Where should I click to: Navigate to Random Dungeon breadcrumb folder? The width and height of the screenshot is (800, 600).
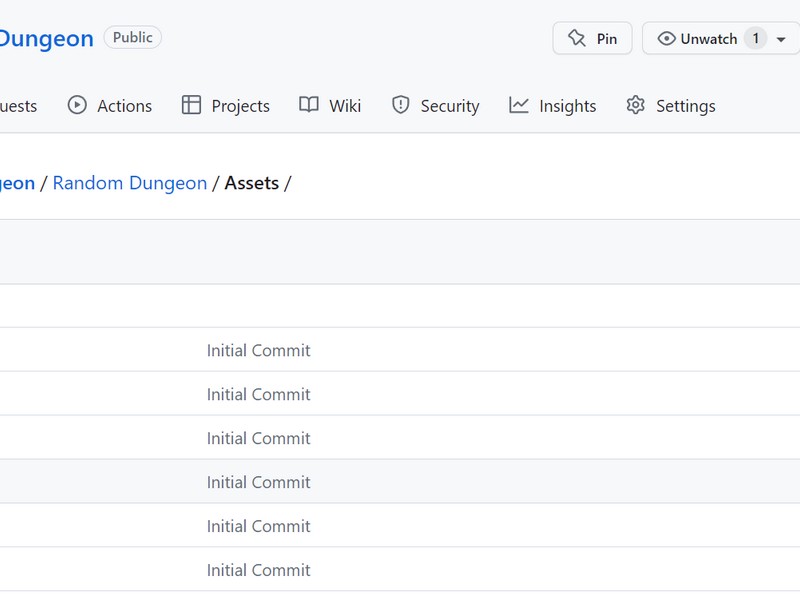click(130, 183)
